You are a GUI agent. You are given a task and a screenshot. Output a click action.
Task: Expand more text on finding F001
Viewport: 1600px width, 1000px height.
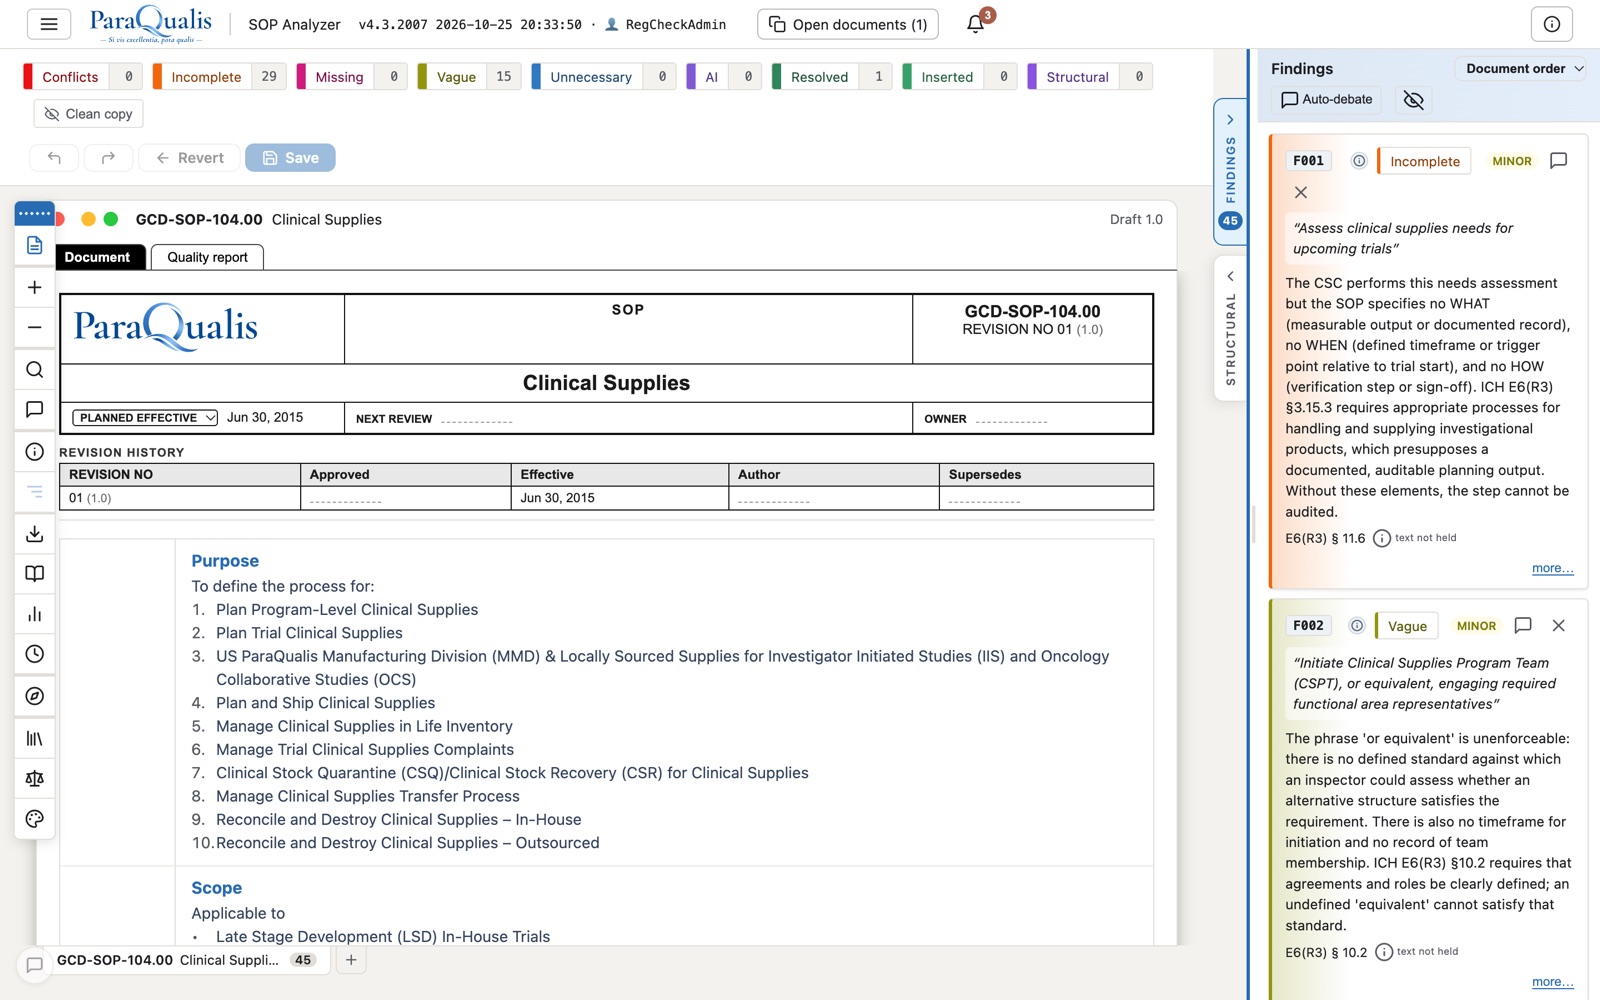tap(1552, 568)
